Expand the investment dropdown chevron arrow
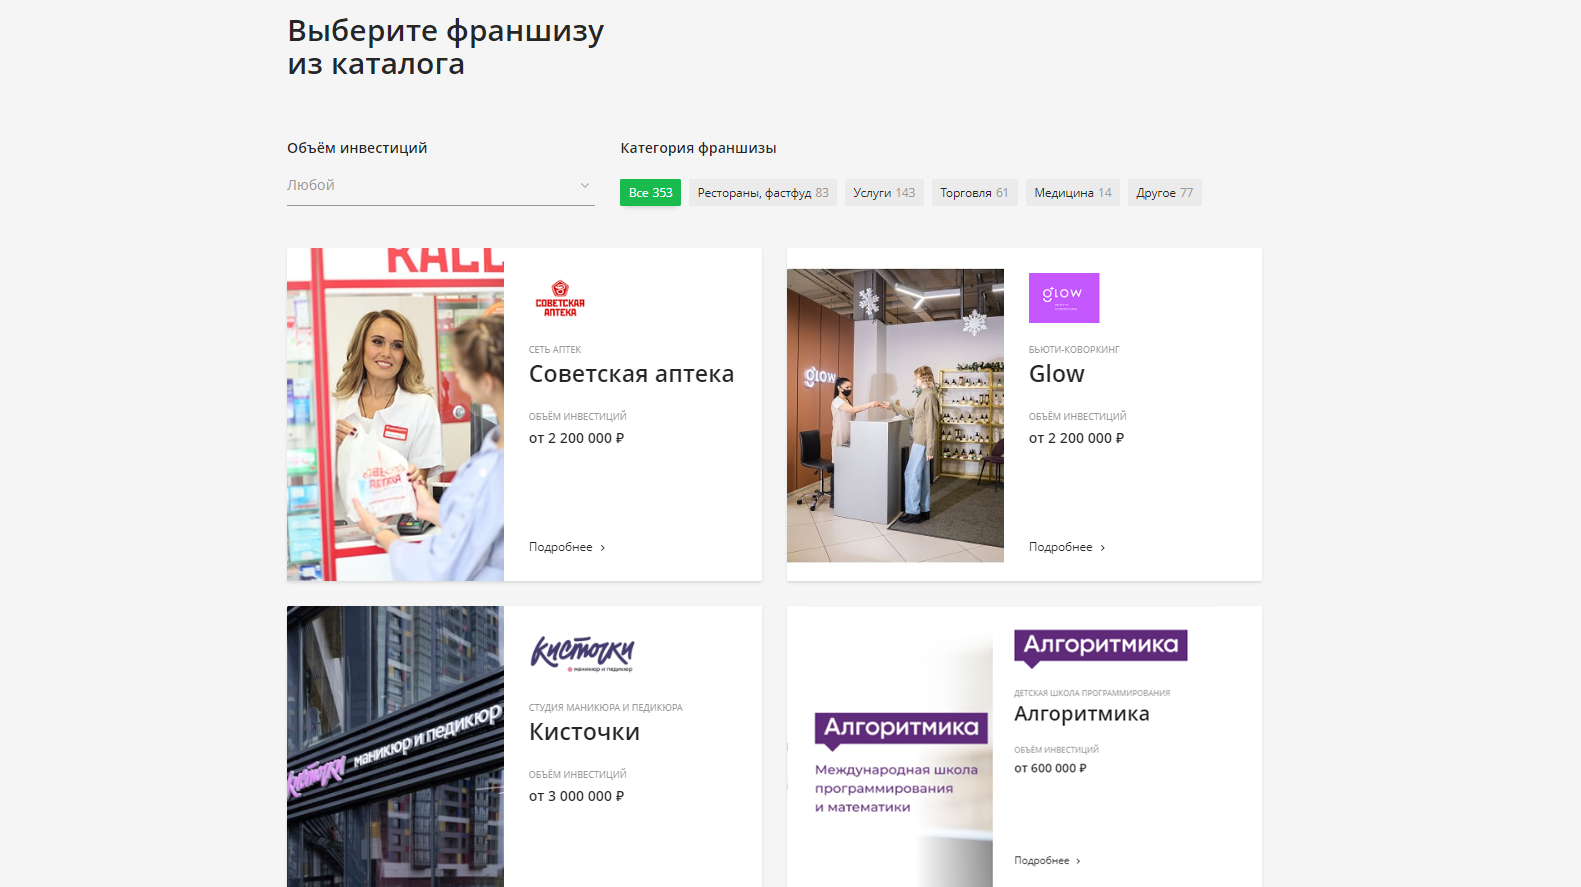 coord(585,185)
